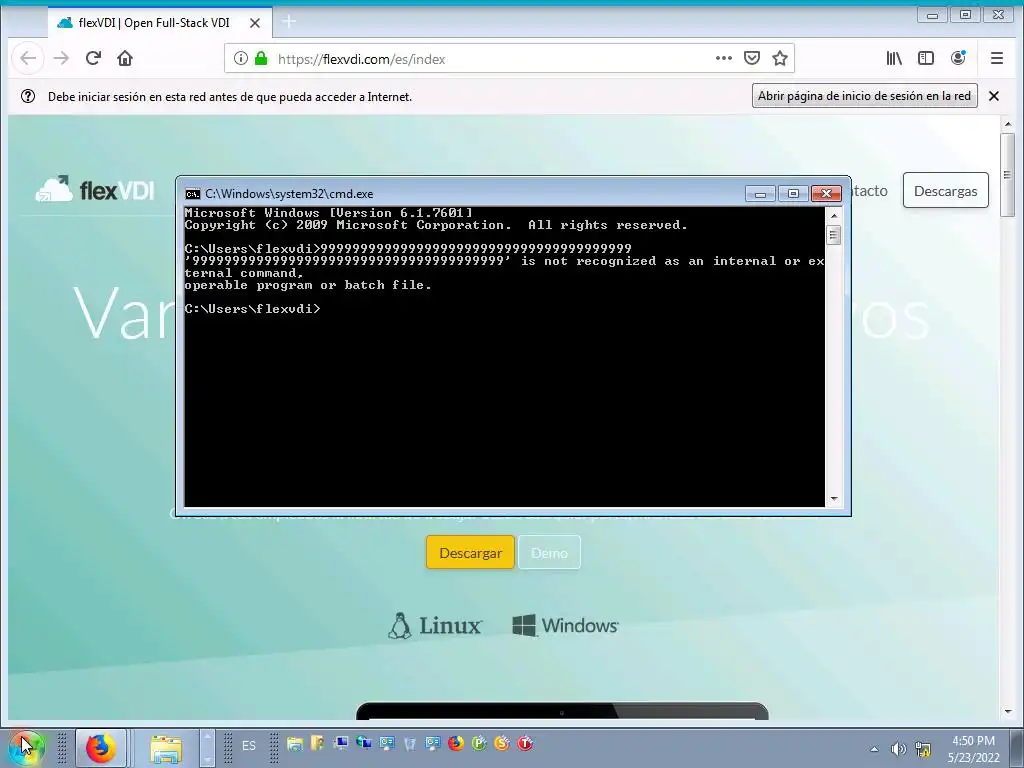Launch the orange S icon in taskbar
This screenshot has width=1024, height=768.
tap(502, 743)
